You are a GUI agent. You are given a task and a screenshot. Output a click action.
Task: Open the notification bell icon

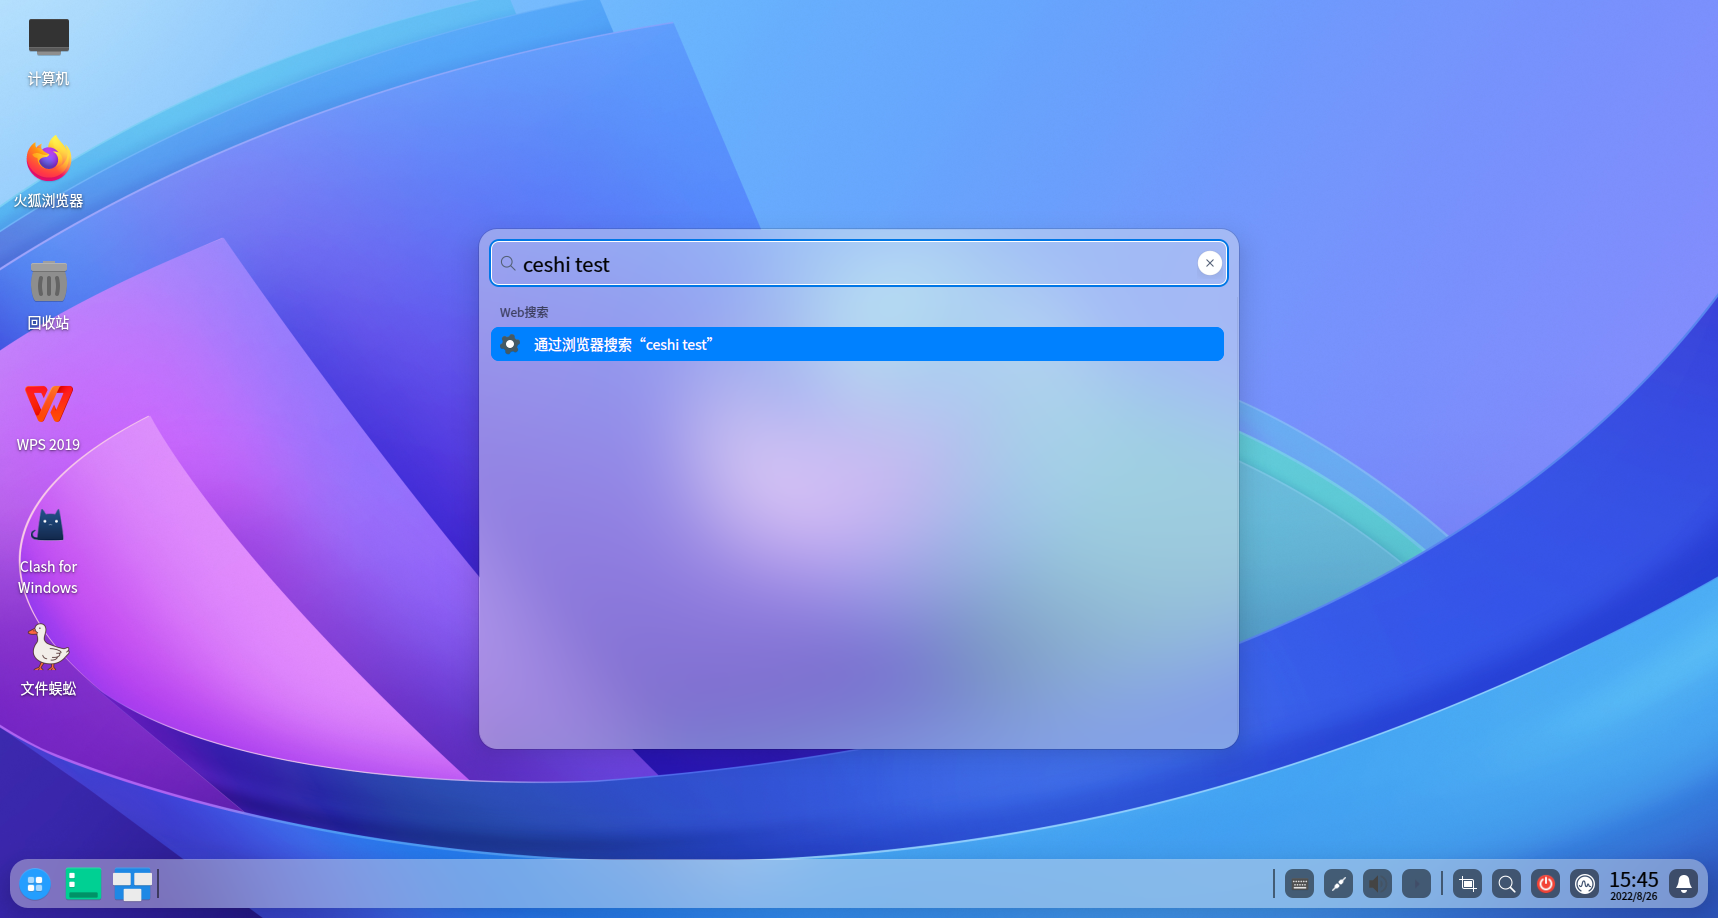coord(1684,884)
